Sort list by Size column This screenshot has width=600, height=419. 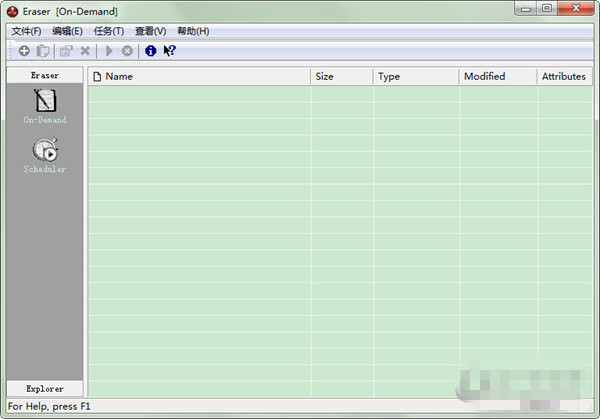pos(342,76)
